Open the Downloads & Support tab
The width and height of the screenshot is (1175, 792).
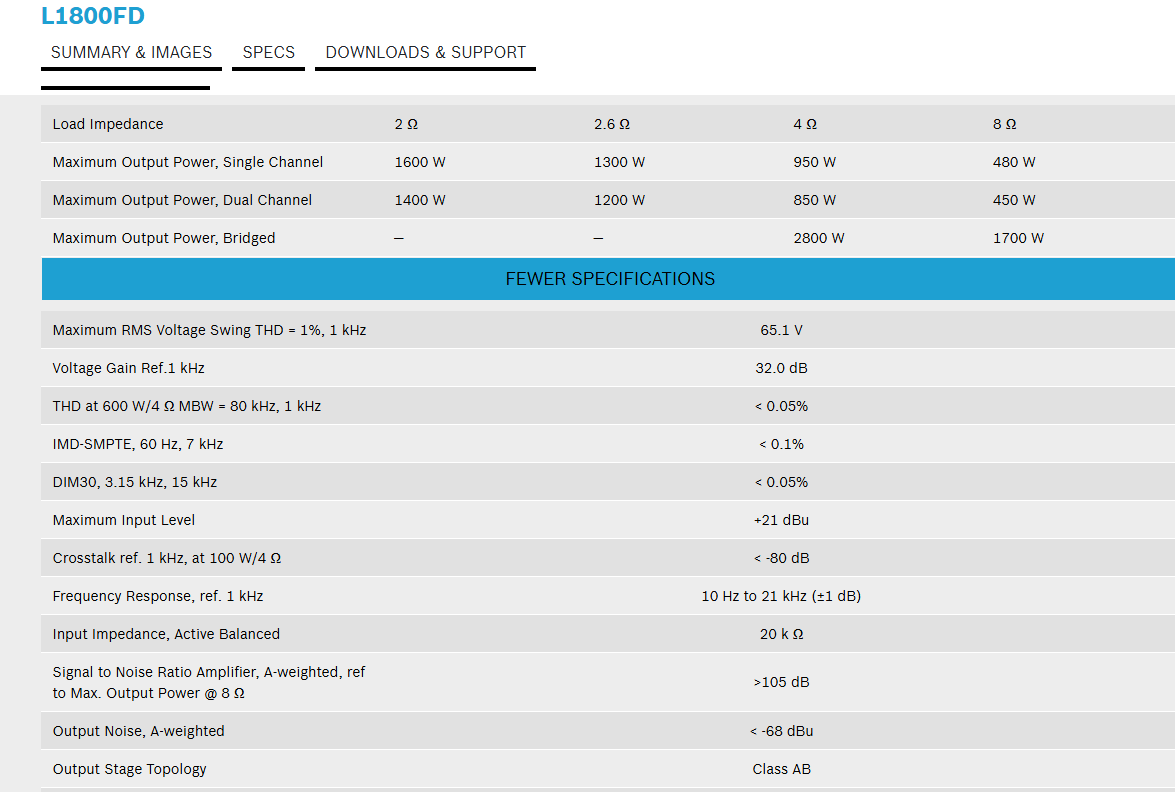pyautogui.click(x=426, y=52)
